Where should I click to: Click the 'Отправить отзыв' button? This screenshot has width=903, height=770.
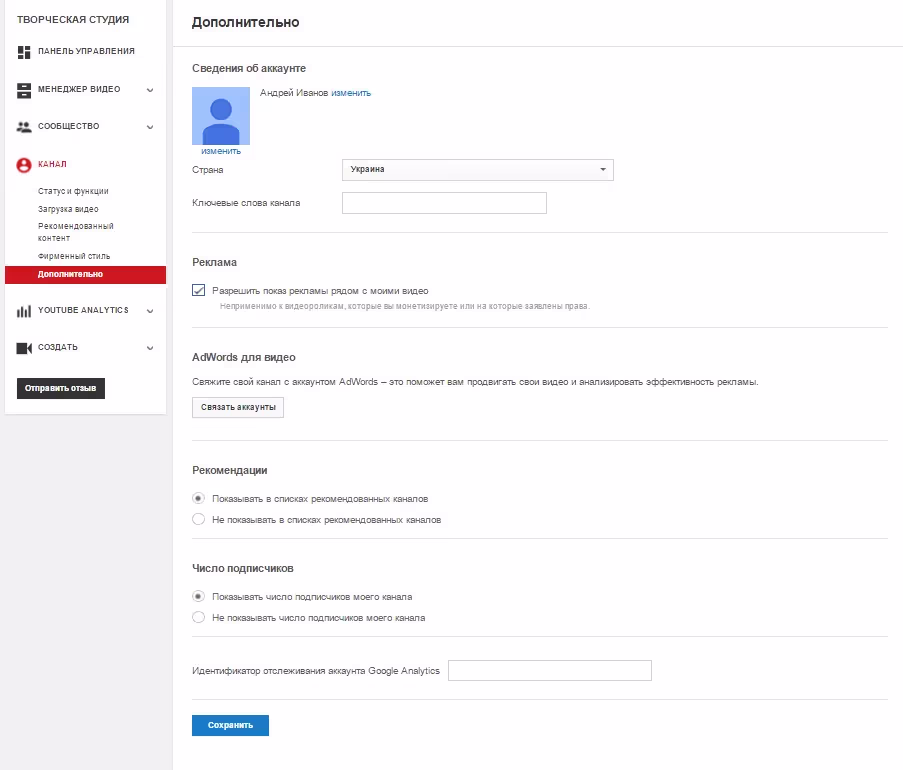60,388
